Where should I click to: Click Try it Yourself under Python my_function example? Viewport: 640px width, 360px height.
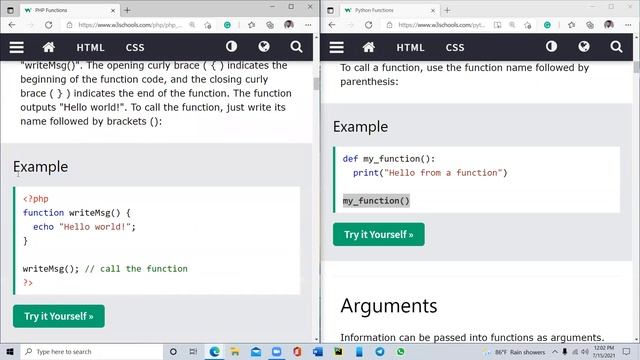pyautogui.click(x=379, y=234)
